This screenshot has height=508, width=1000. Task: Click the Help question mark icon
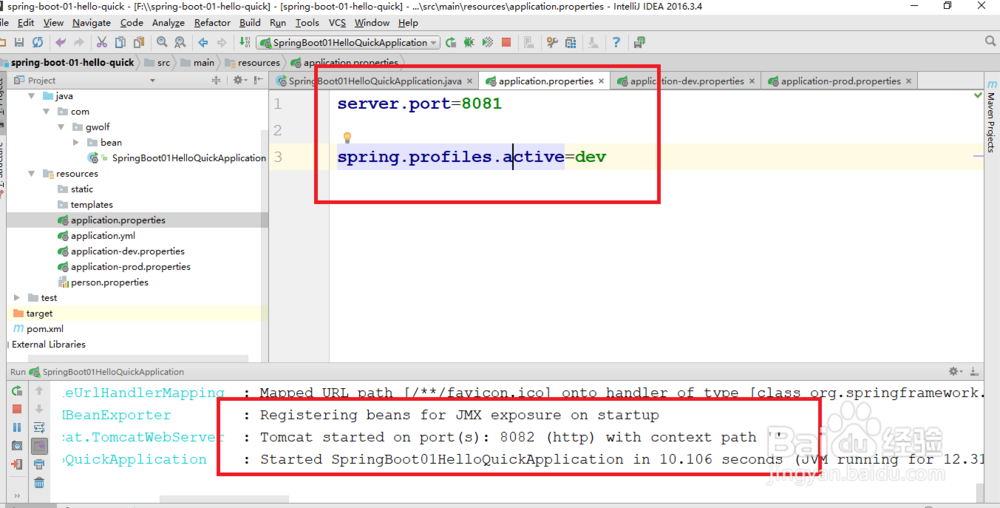[616, 43]
